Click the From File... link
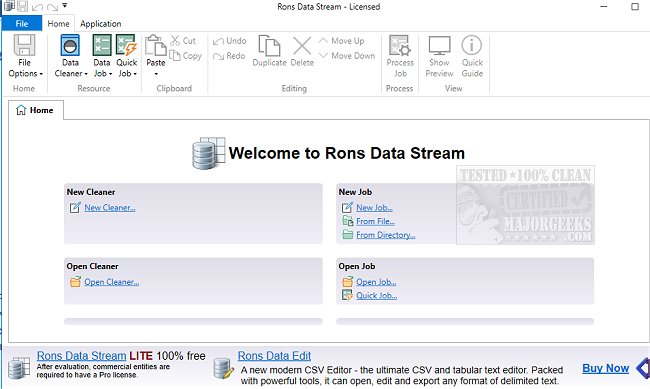Image resolution: width=650 pixels, height=389 pixels. [x=375, y=221]
